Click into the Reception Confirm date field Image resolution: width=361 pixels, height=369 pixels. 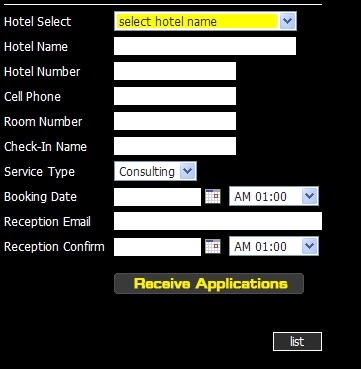pos(157,247)
